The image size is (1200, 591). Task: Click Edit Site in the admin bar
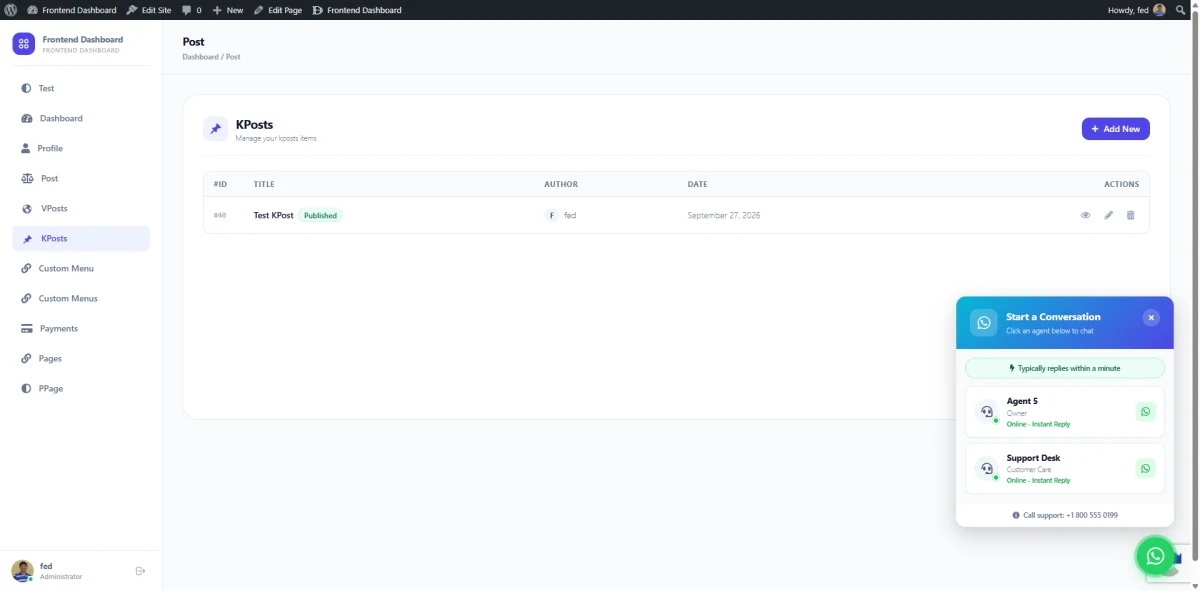(x=148, y=10)
